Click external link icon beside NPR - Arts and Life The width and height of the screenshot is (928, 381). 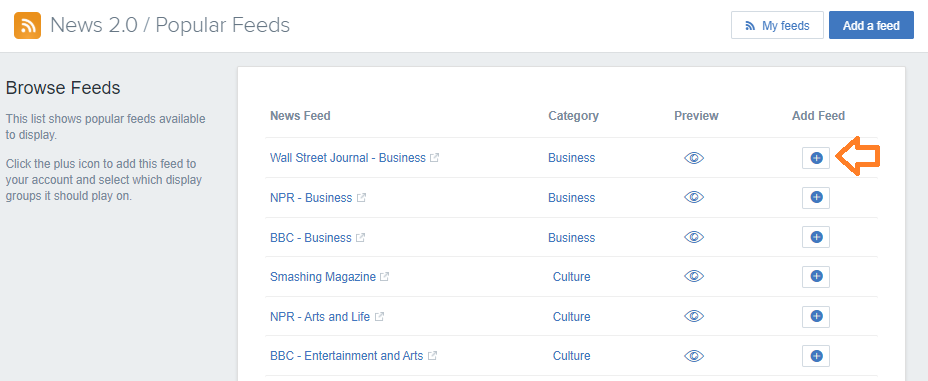(x=379, y=317)
